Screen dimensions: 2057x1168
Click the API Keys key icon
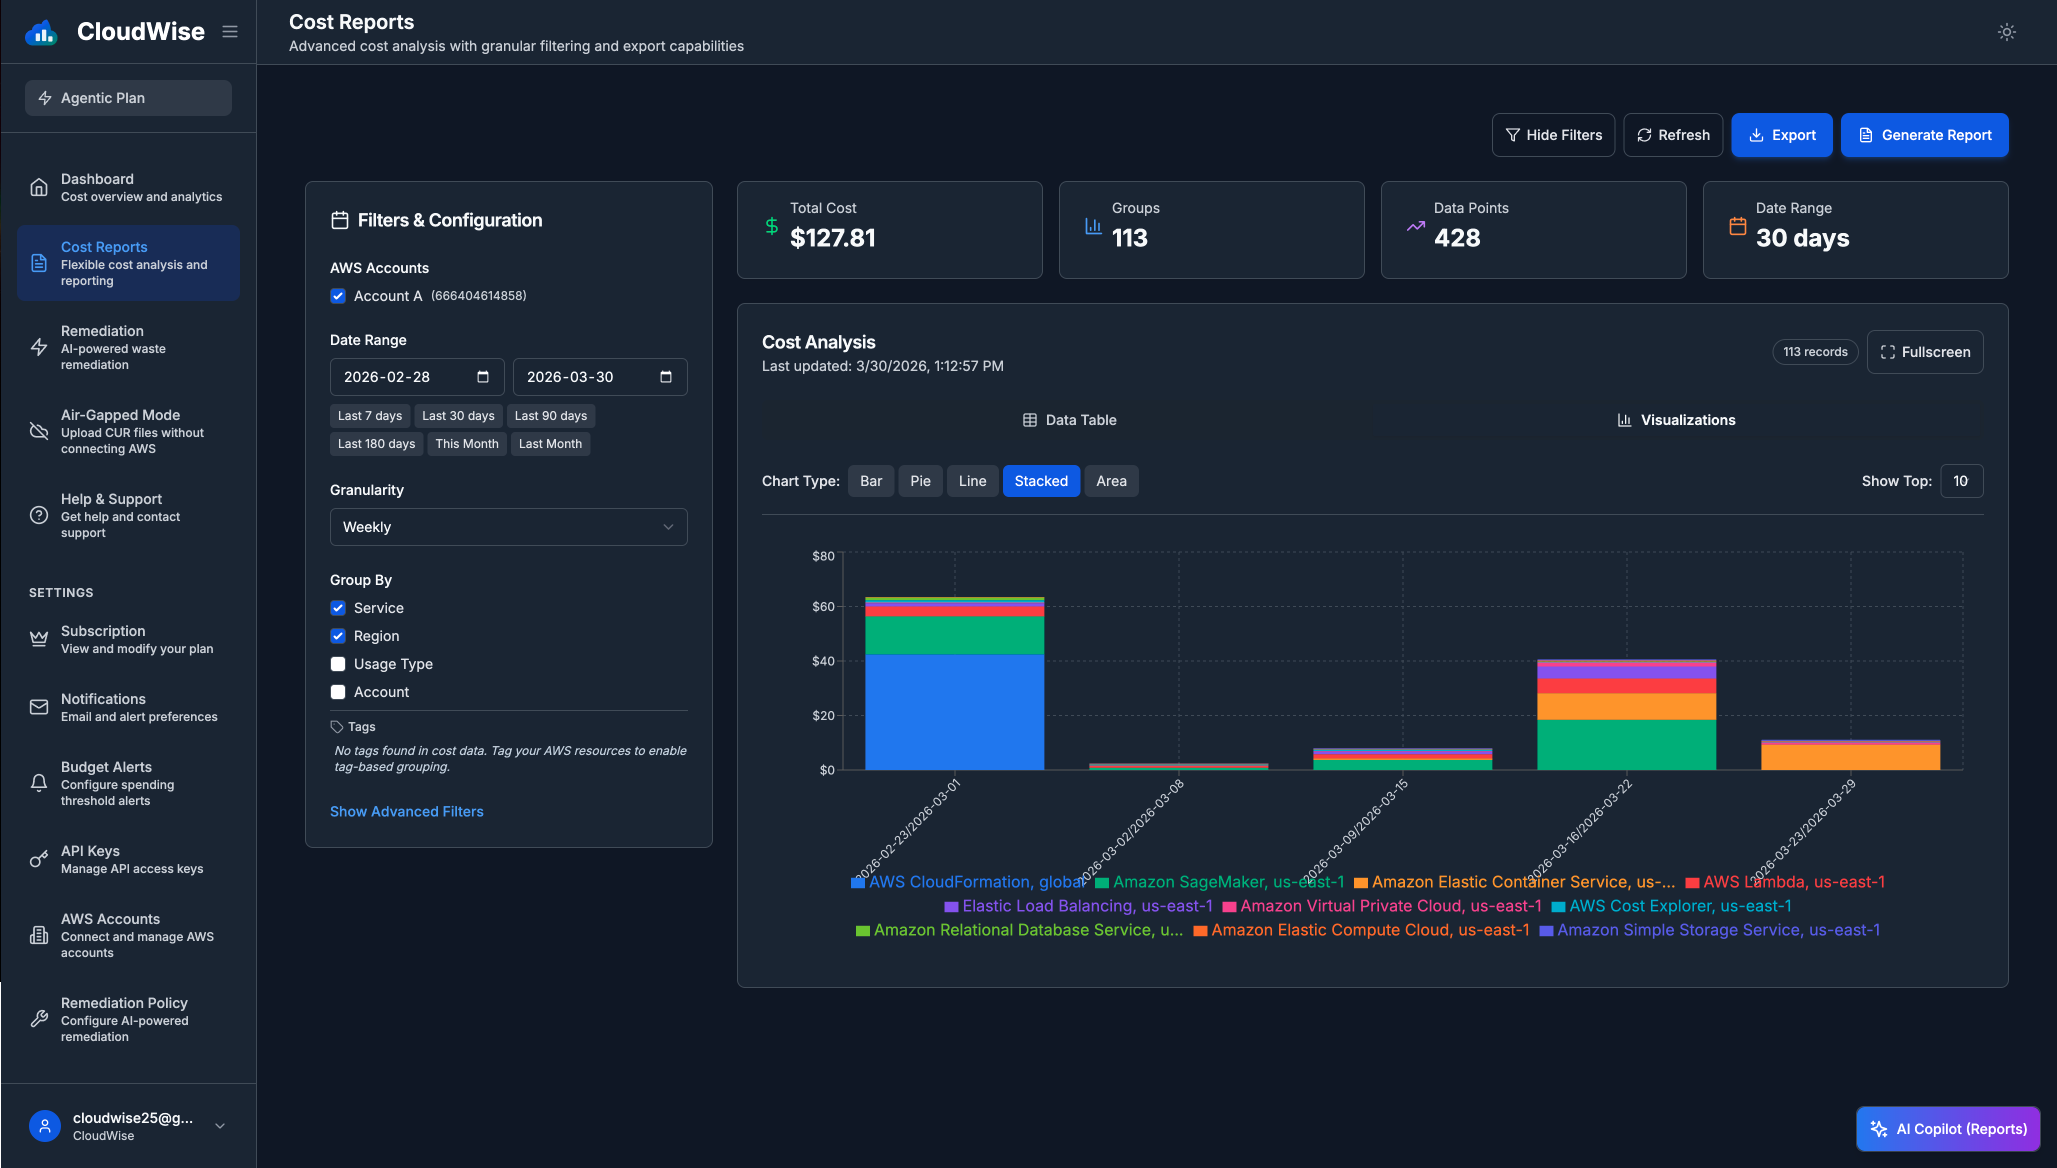[x=39, y=859]
